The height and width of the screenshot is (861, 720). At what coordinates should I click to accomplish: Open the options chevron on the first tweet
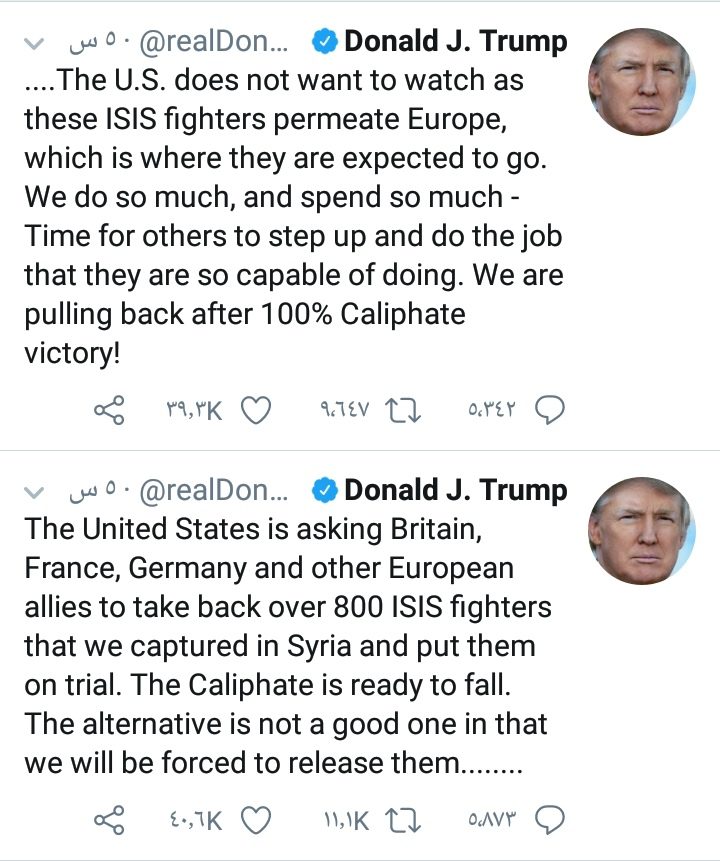(x=33, y=43)
